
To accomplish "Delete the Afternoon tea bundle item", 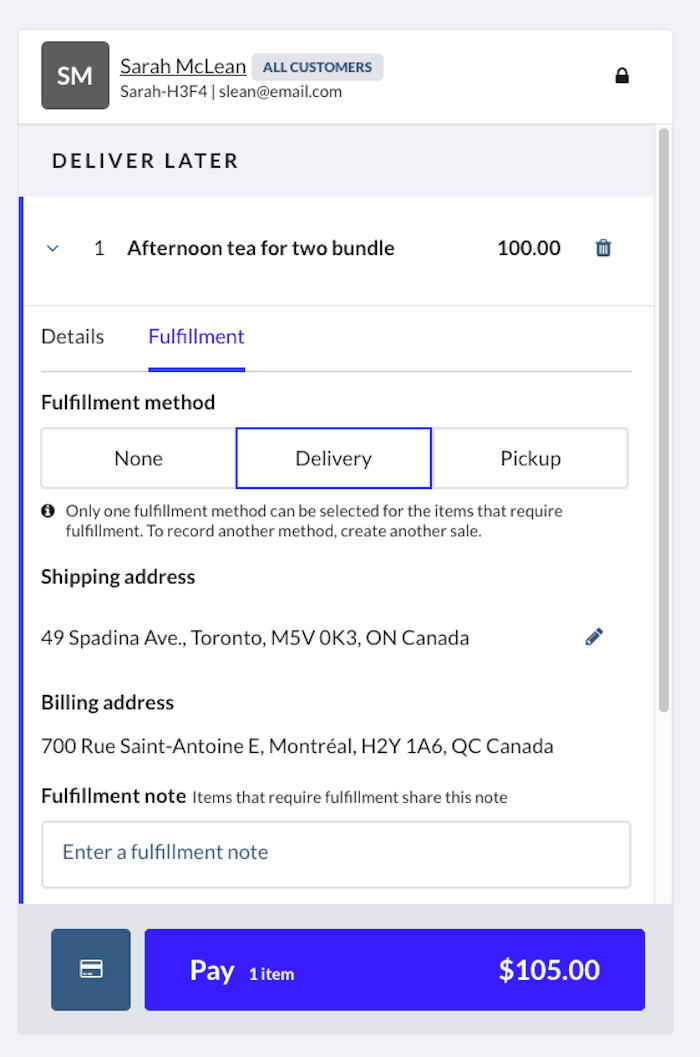I will click(603, 248).
